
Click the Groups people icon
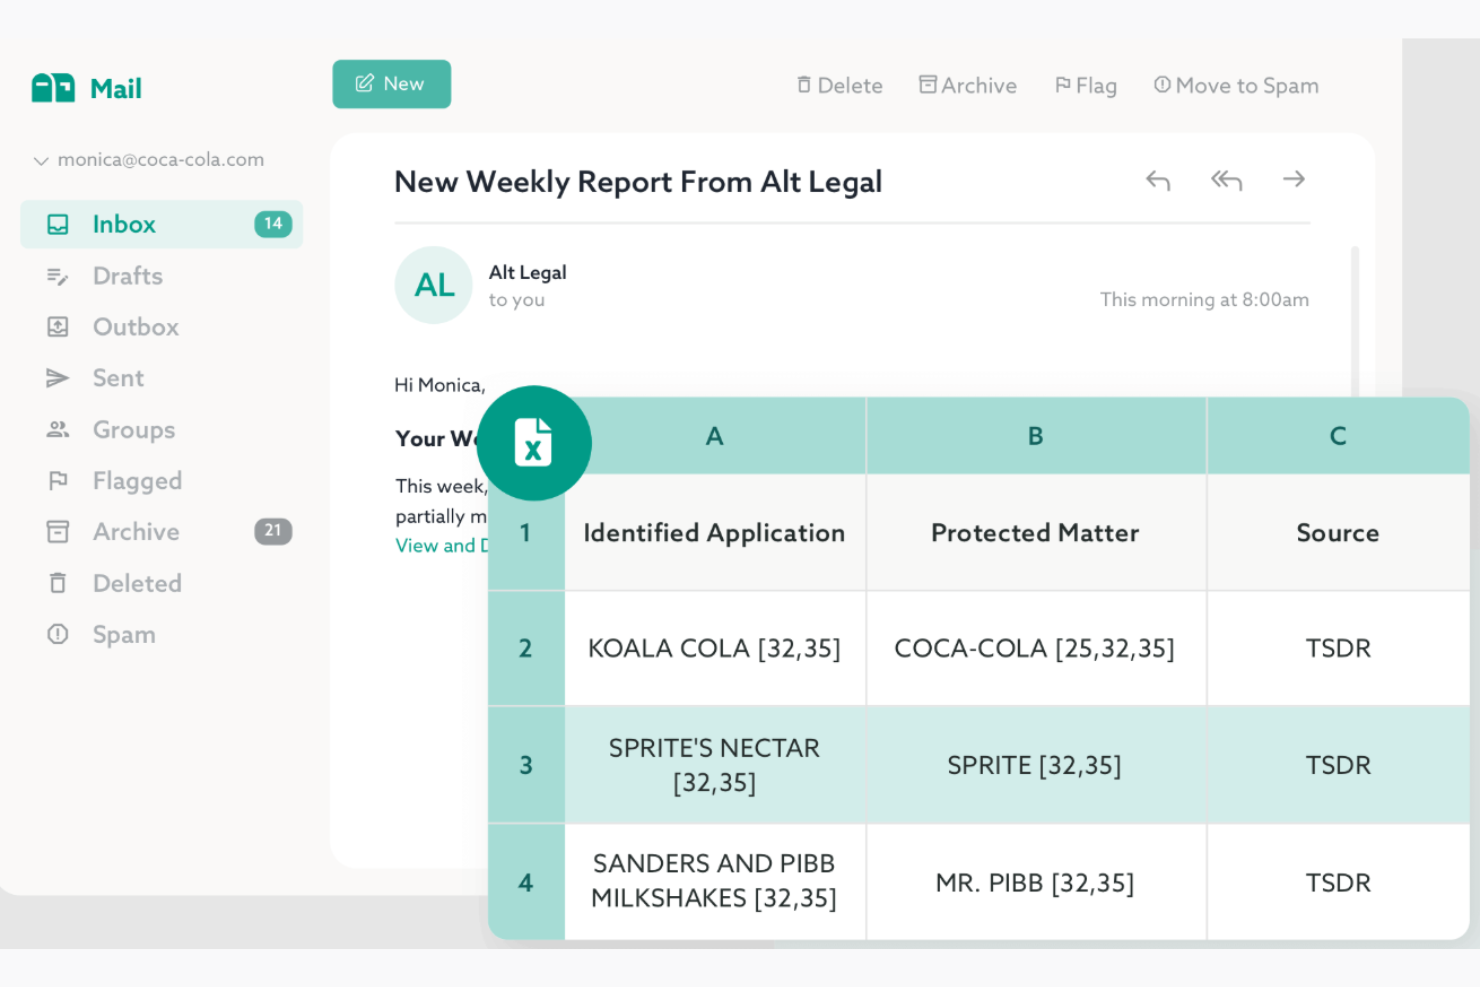pyautogui.click(x=58, y=430)
